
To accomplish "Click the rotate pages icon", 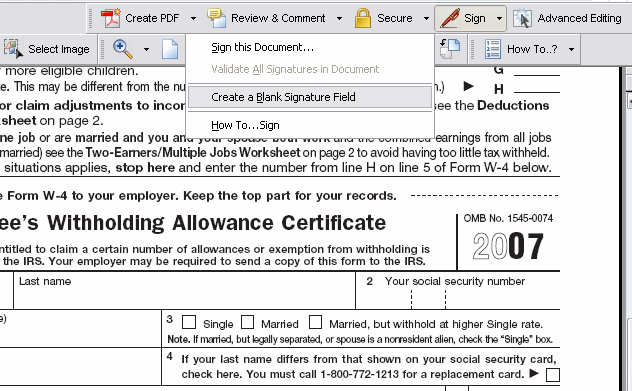I will 450,49.
